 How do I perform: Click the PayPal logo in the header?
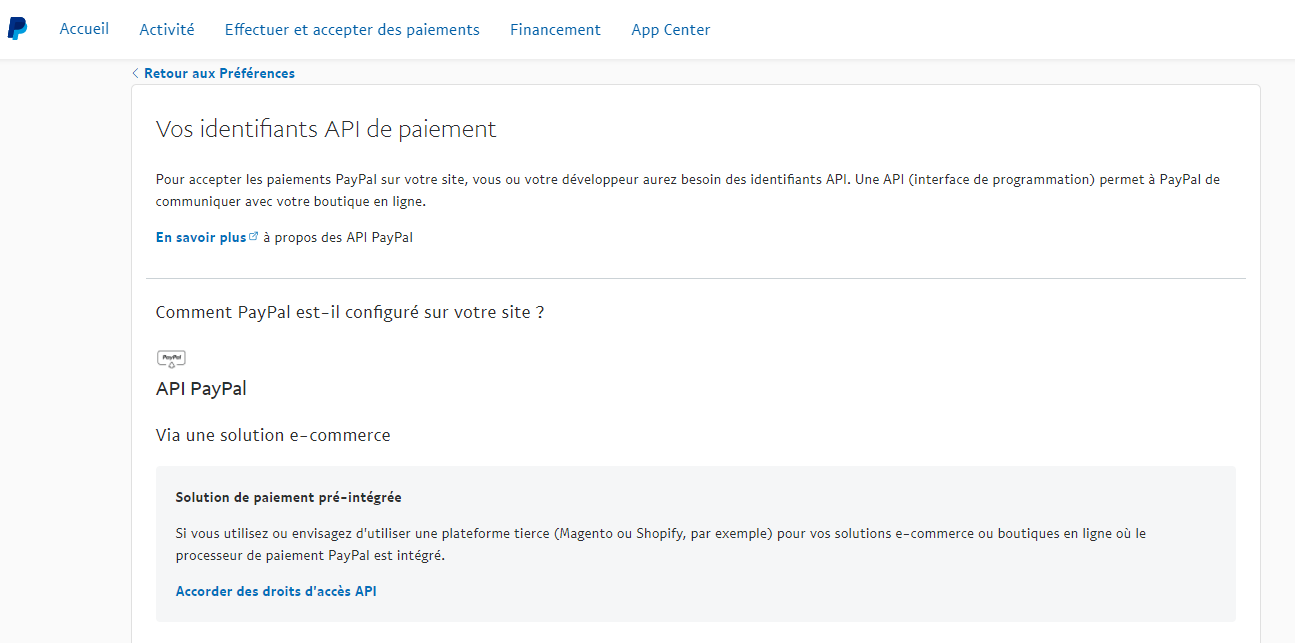click(18, 29)
